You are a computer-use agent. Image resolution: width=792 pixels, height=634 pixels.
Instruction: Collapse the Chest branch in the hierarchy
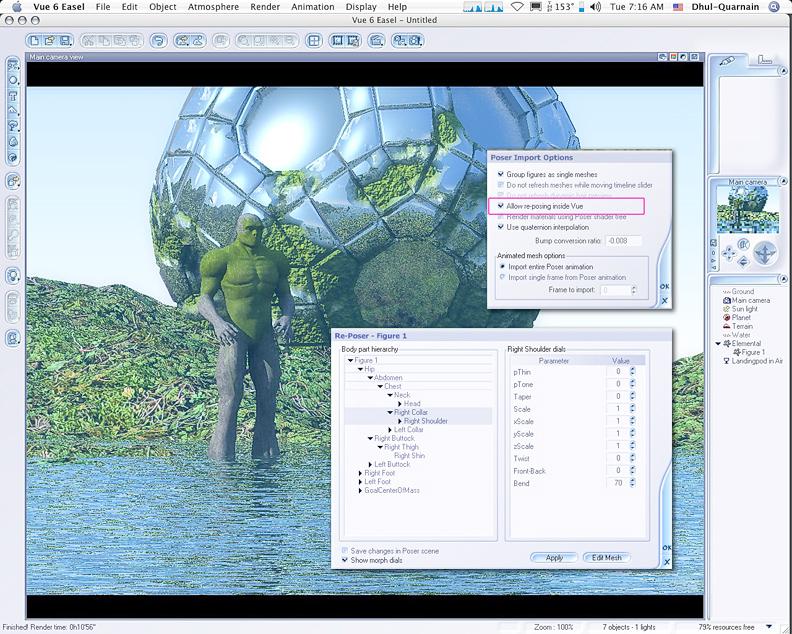[x=380, y=386]
